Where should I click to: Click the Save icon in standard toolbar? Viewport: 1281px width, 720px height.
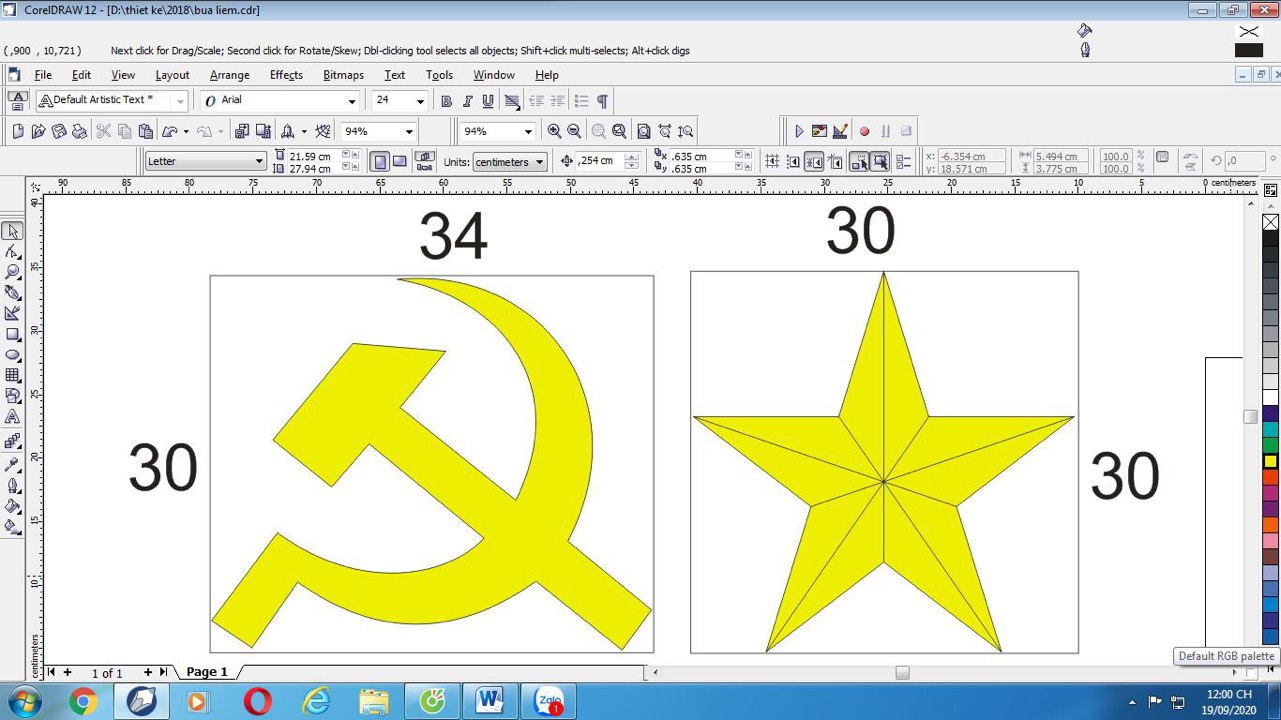tap(59, 131)
